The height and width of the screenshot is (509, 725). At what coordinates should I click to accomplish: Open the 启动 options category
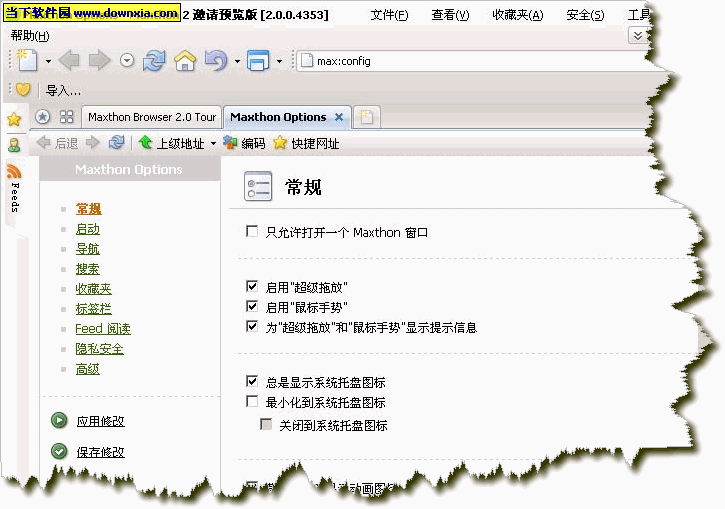[88, 229]
